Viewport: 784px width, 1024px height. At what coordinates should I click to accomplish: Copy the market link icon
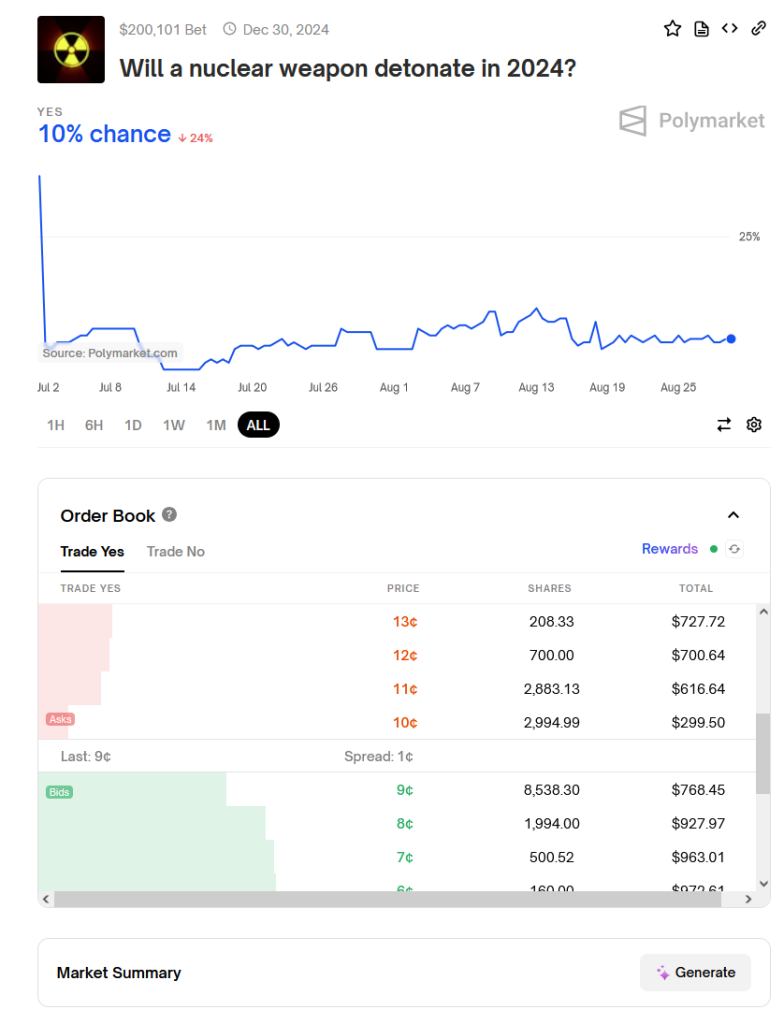[757, 28]
